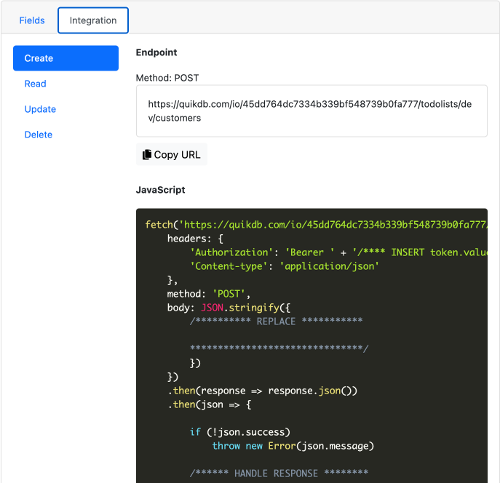Click the JavaScript heading
The width and height of the screenshot is (500, 483).
tap(160, 190)
